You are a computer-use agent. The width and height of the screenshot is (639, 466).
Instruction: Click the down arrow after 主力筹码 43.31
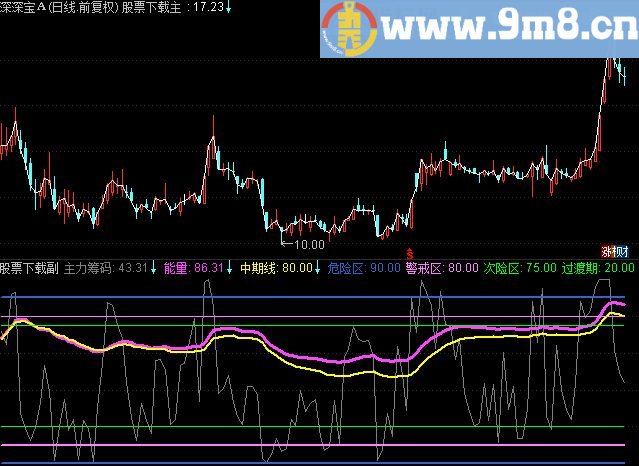(154, 268)
